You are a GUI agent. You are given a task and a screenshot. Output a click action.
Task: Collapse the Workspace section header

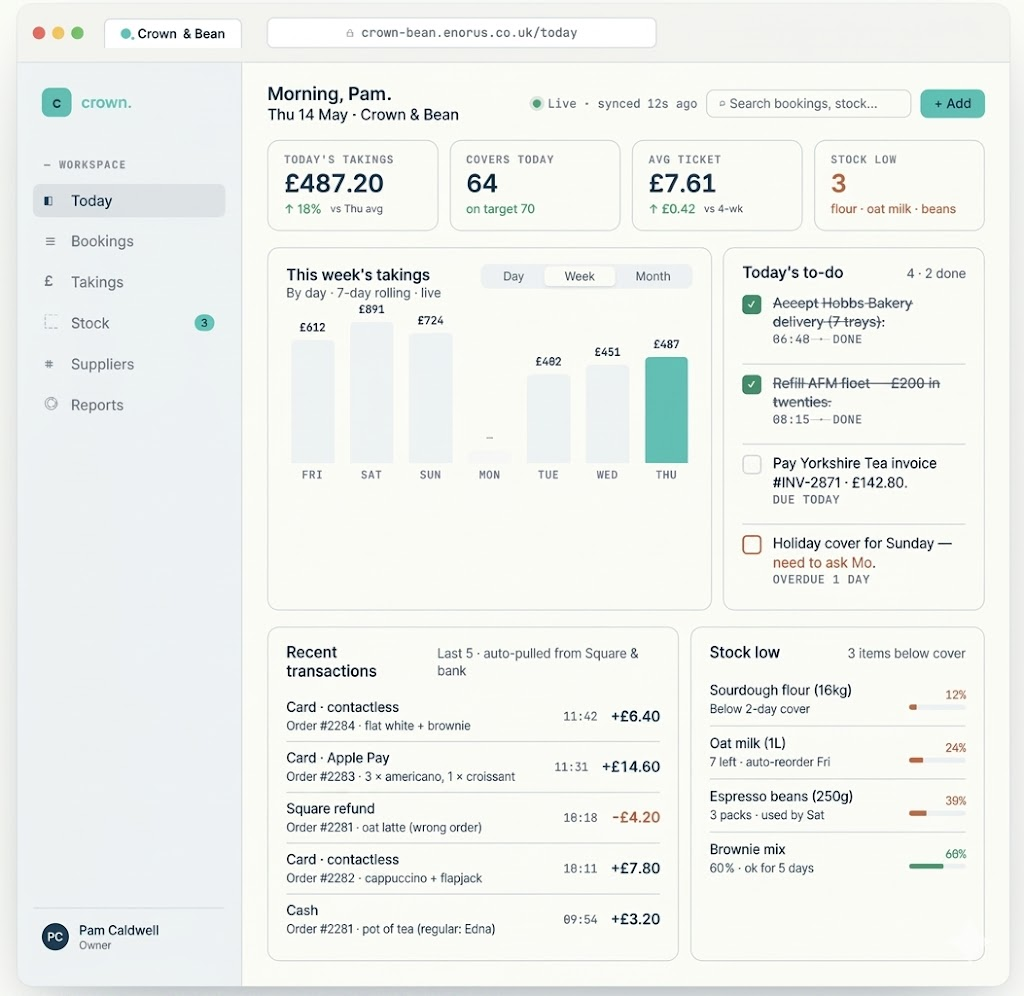(84, 165)
